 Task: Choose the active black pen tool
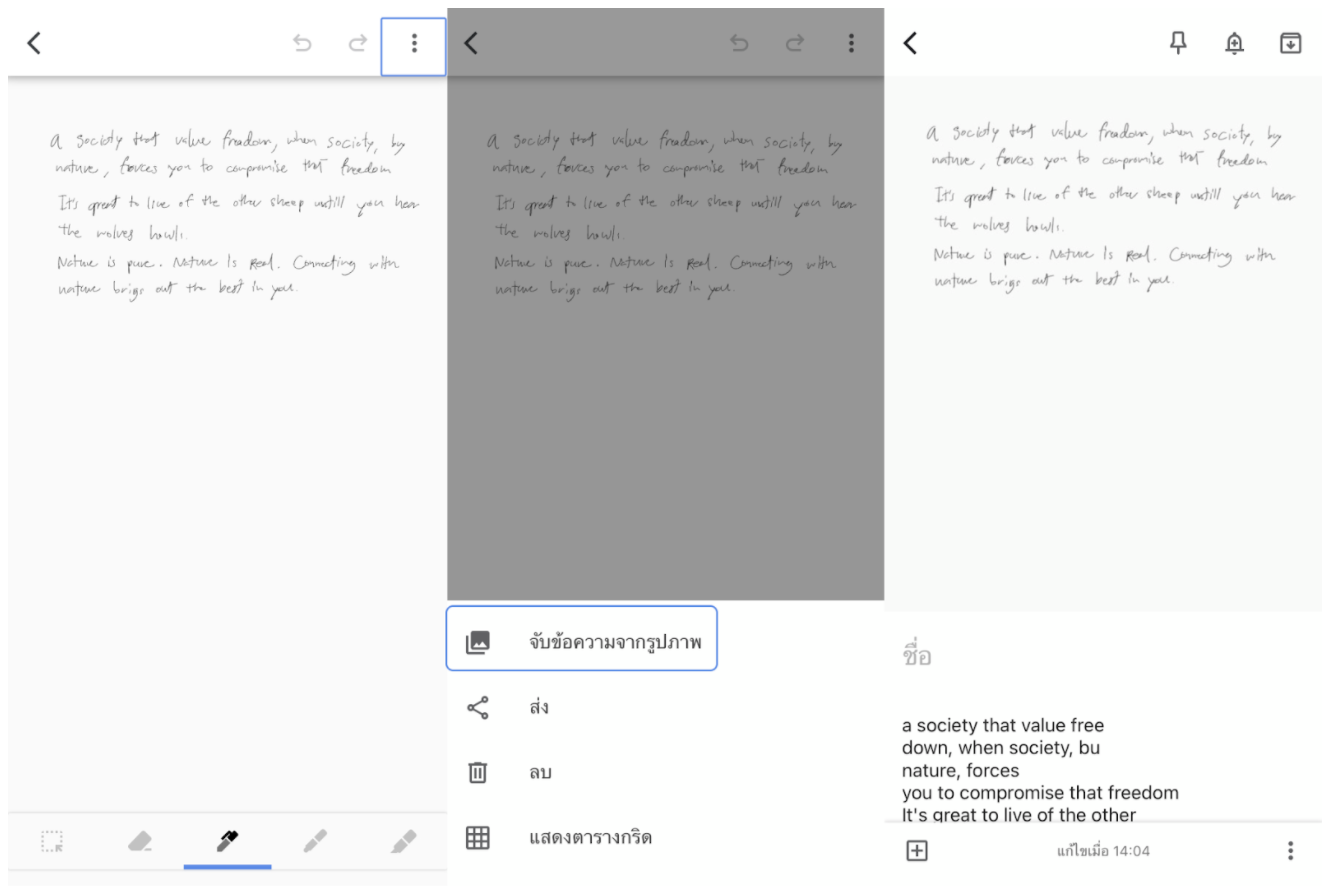click(227, 841)
